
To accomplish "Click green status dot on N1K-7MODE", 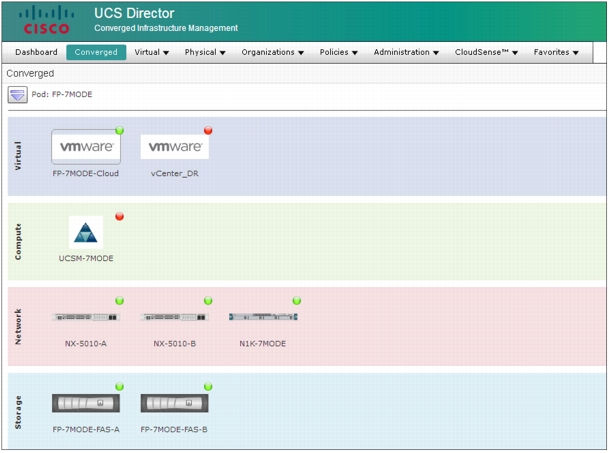I will 297,301.
